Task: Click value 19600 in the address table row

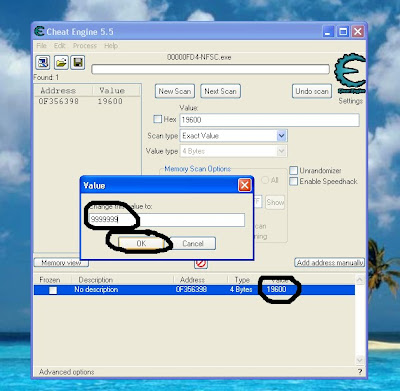Action: pyautogui.click(x=277, y=289)
